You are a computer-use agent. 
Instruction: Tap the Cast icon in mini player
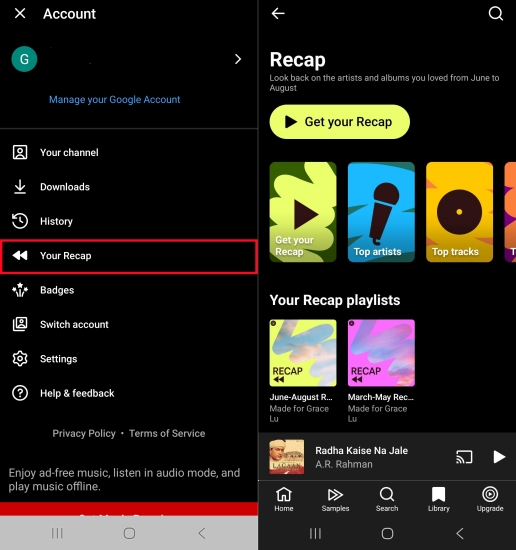[464, 457]
